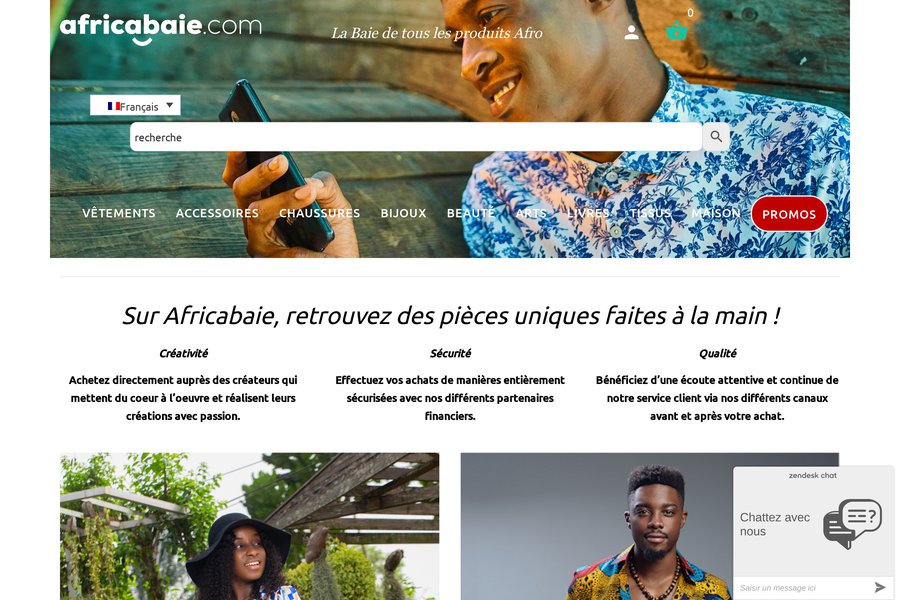Click the magnifier search button
Viewport: 900px width, 600px height.
[x=716, y=137]
